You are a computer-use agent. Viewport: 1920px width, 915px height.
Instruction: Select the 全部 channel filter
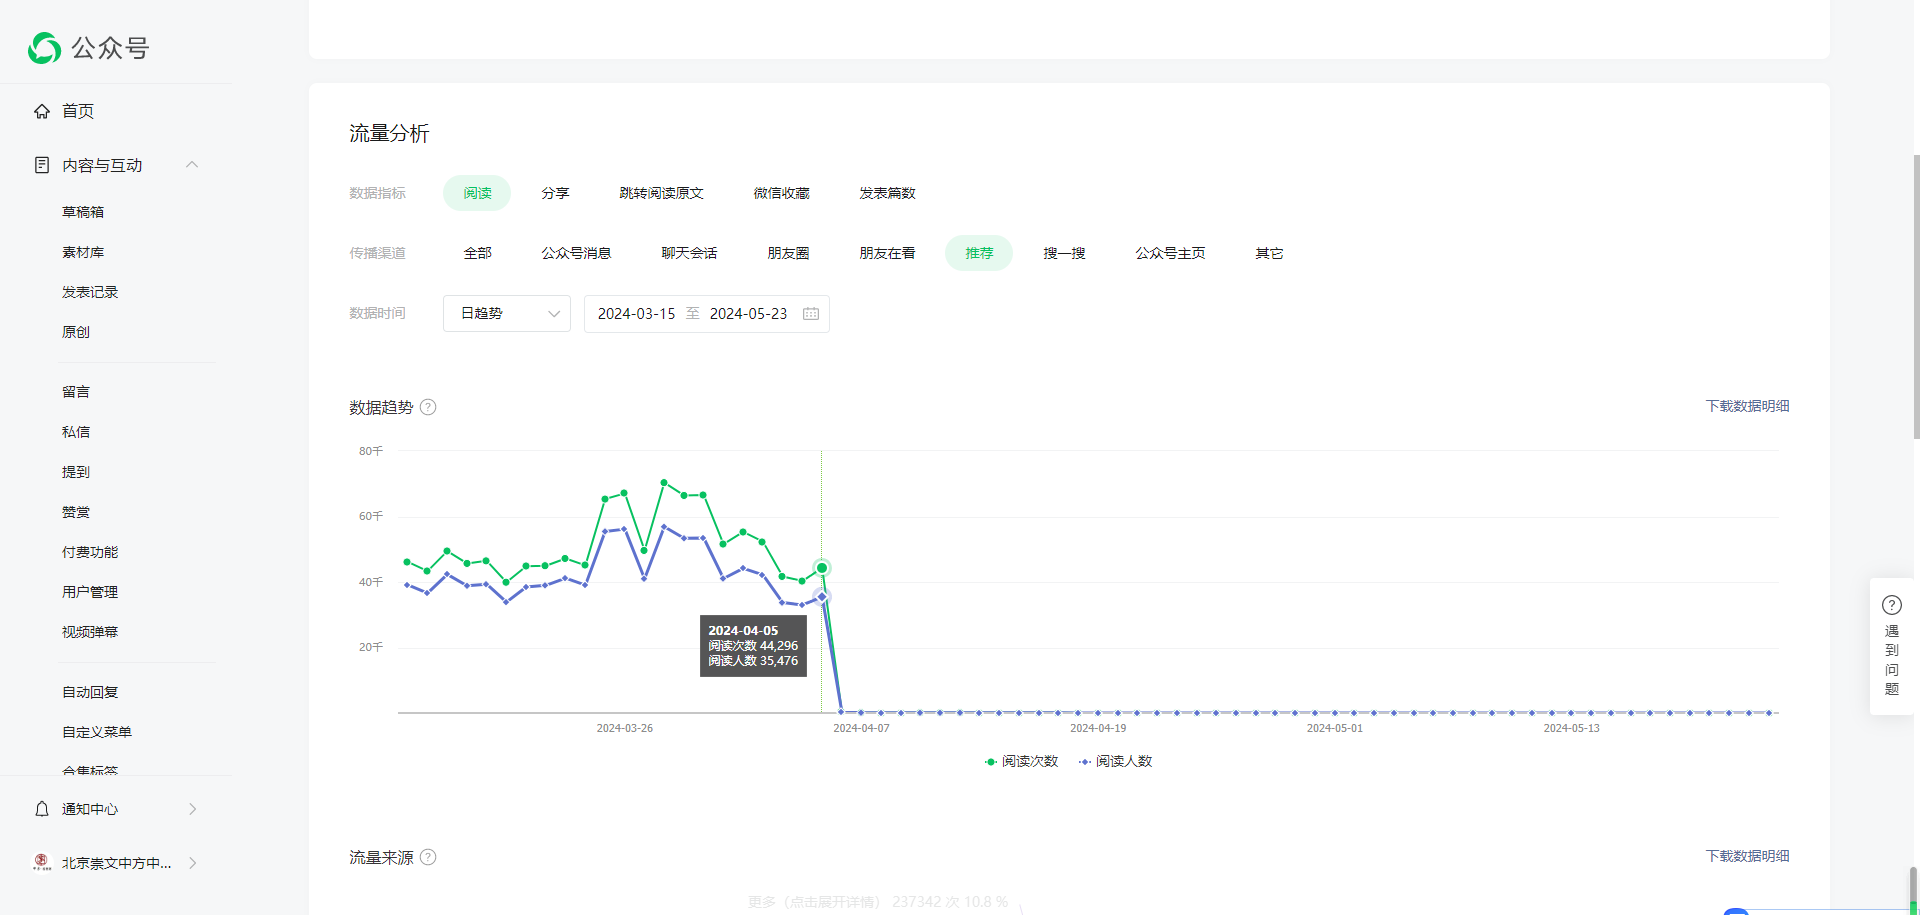click(477, 253)
